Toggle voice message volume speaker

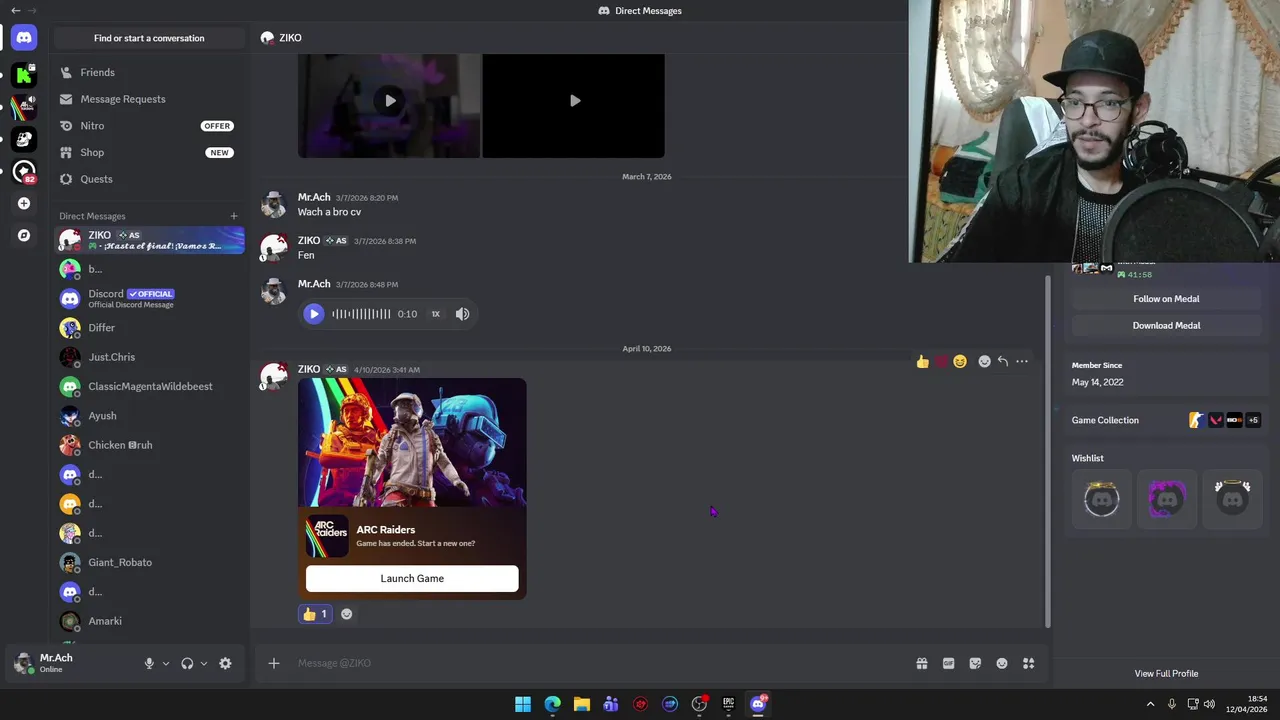click(462, 314)
